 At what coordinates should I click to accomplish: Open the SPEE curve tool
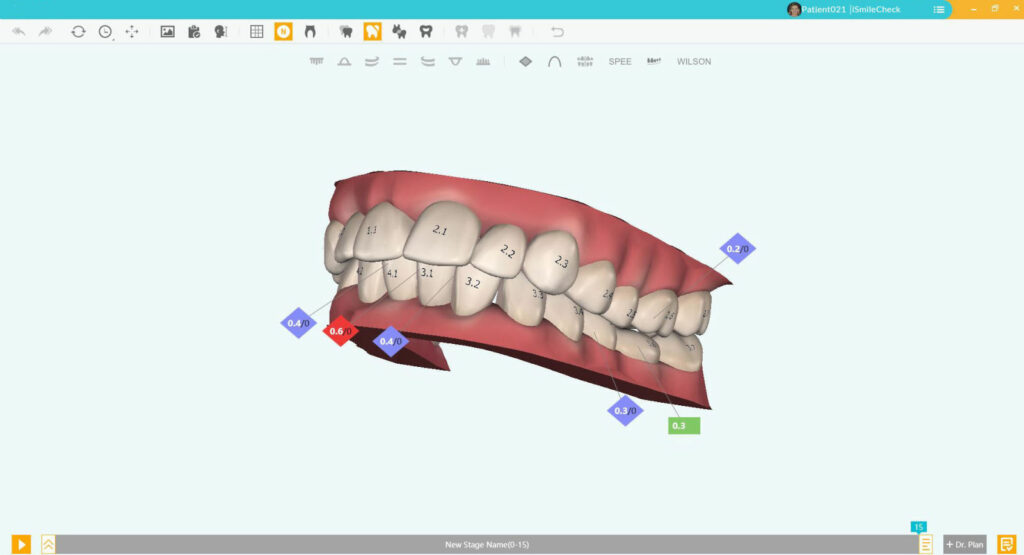[x=620, y=61]
